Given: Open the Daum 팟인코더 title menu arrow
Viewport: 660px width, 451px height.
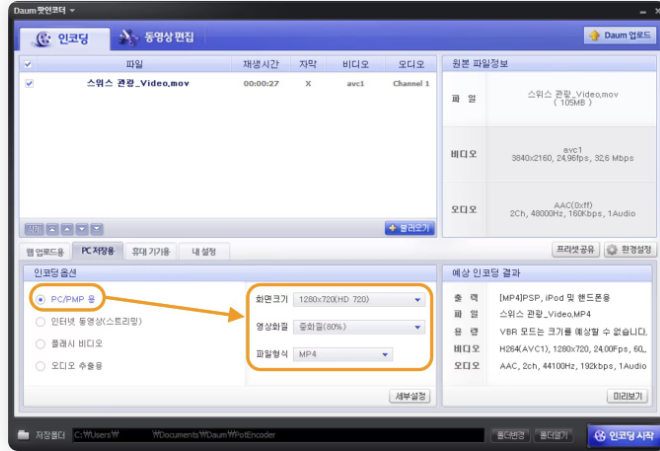Looking at the screenshot, I should pyautogui.click(x=72, y=11).
